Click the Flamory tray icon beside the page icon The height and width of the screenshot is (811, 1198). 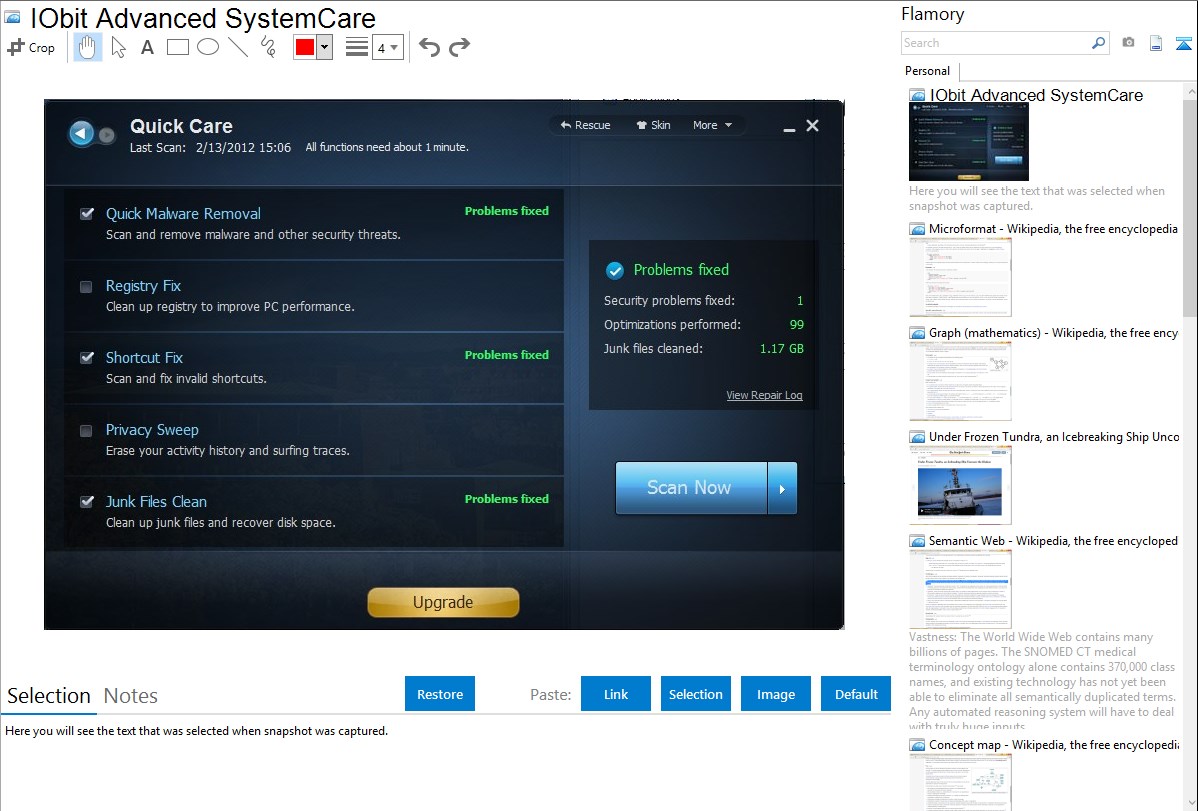pyautogui.click(x=1183, y=43)
